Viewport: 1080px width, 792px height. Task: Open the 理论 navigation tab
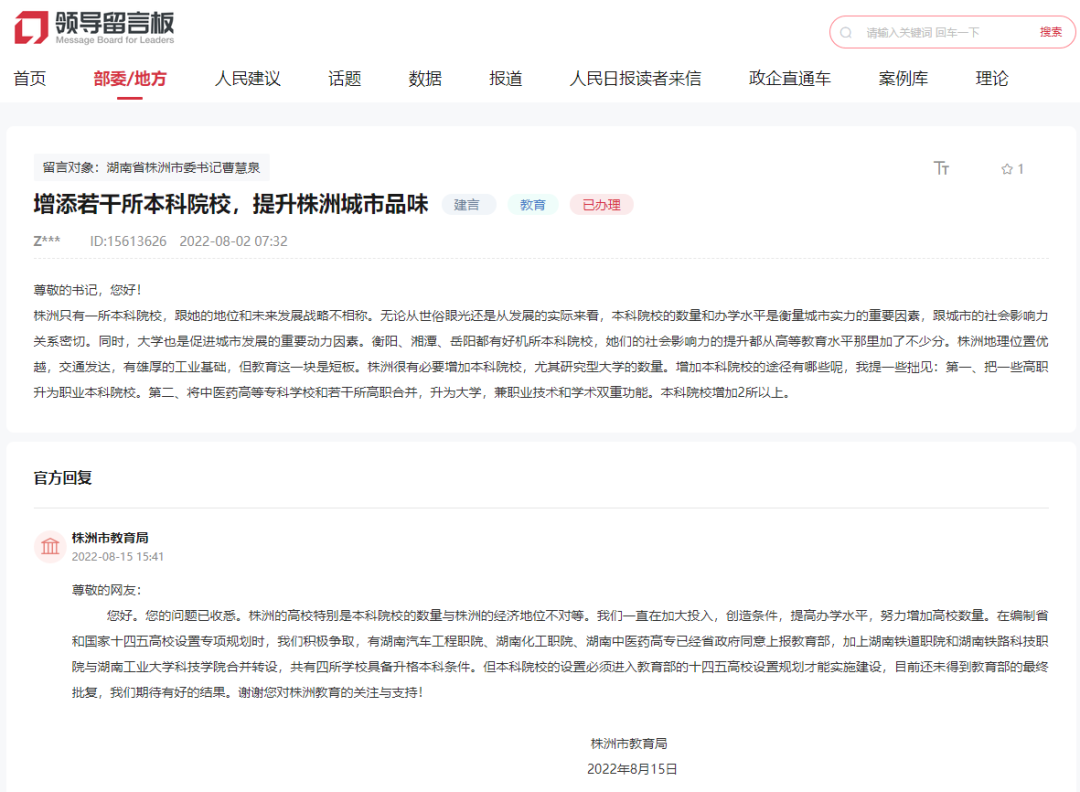click(992, 79)
